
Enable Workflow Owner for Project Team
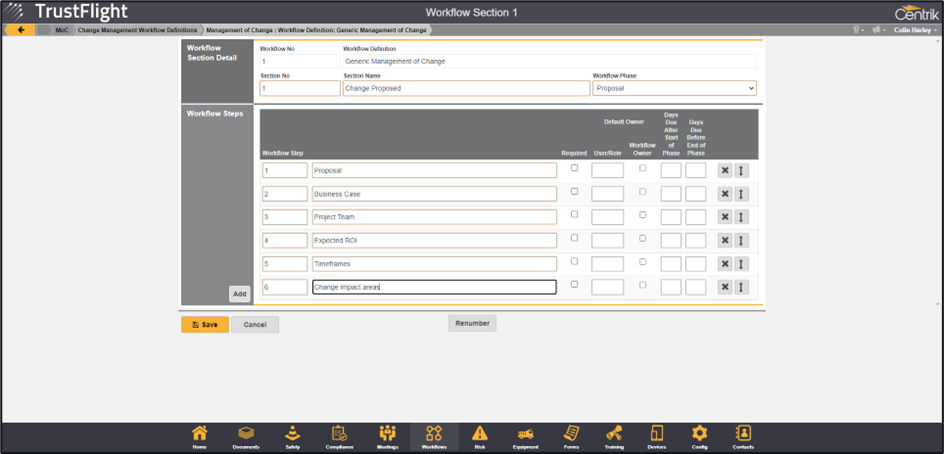tap(642, 215)
